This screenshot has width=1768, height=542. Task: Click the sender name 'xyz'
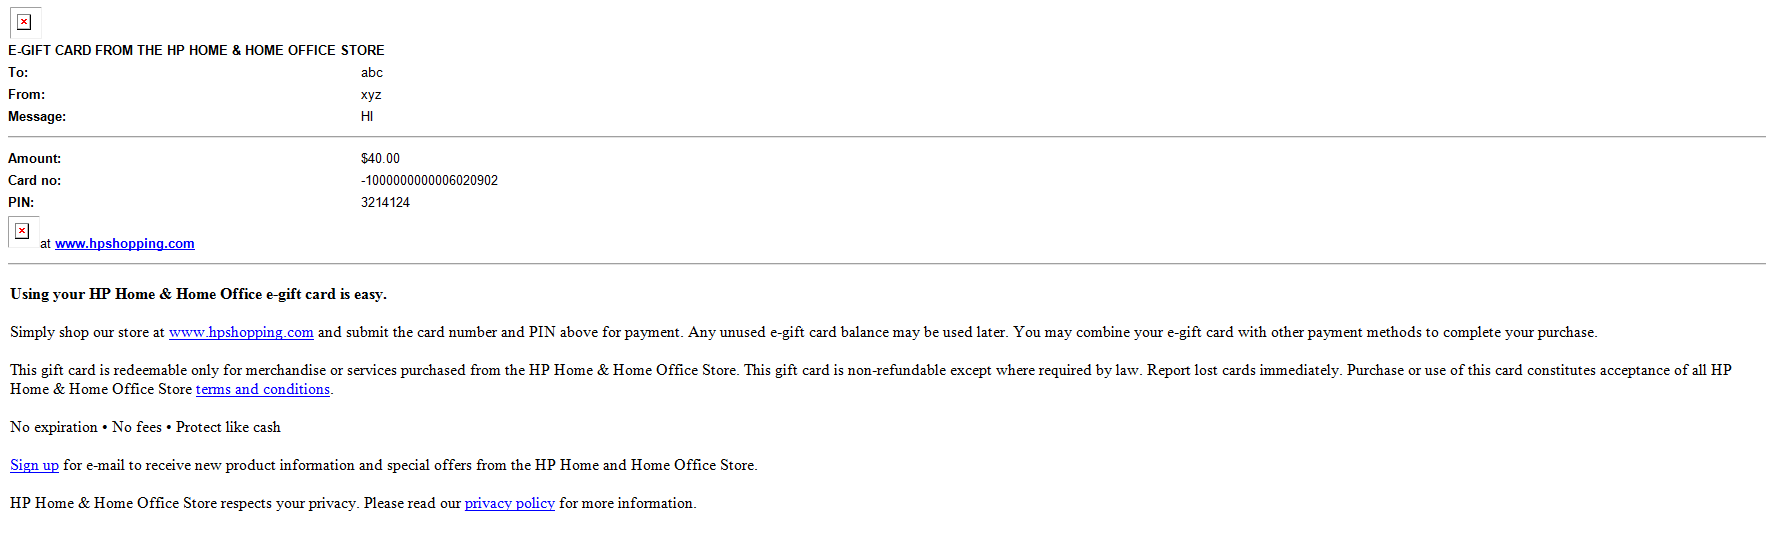pyautogui.click(x=371, y=95)
